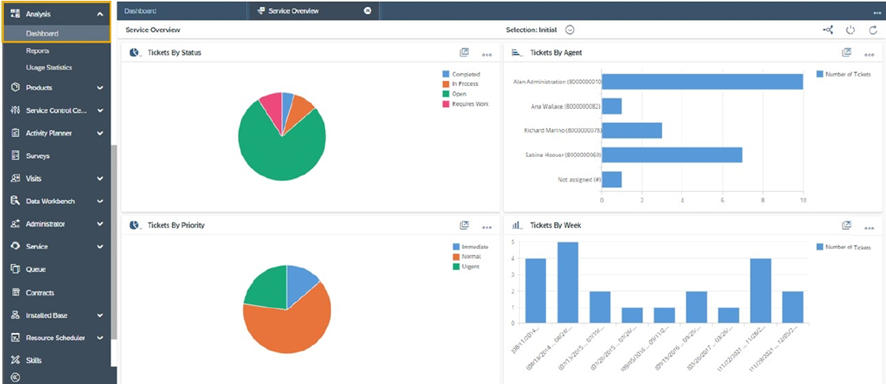Expand the Installed Base chevron
The height and width of the screenshot is (384, 886).
pos(100,315)
